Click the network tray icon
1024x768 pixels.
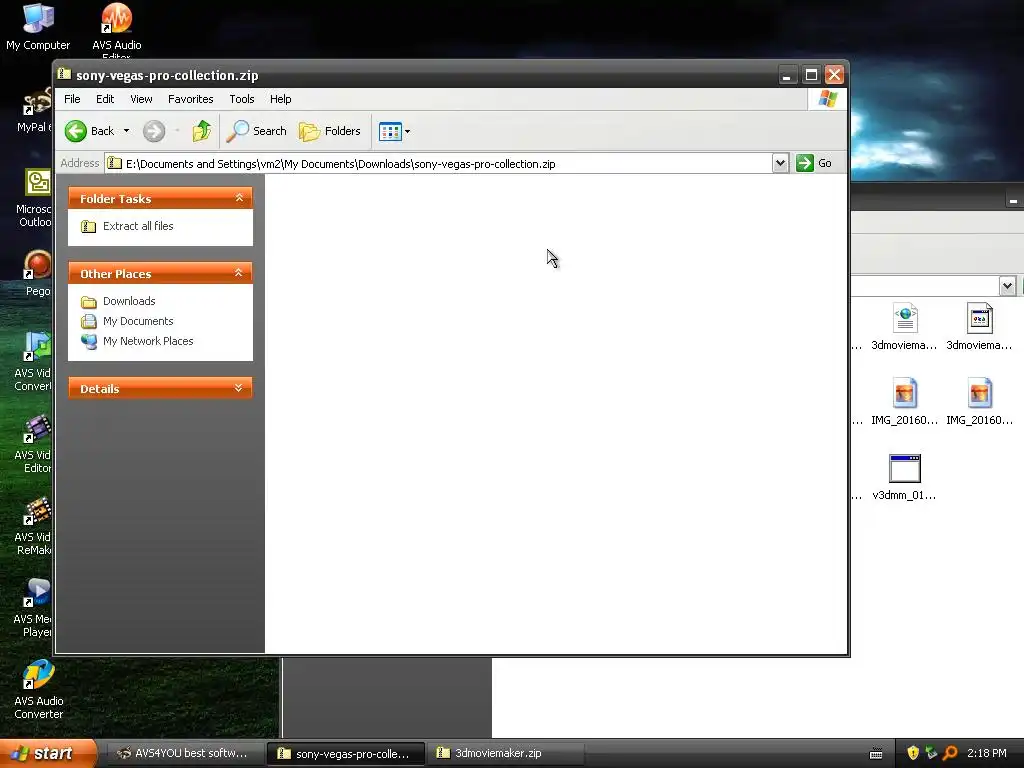931,753
